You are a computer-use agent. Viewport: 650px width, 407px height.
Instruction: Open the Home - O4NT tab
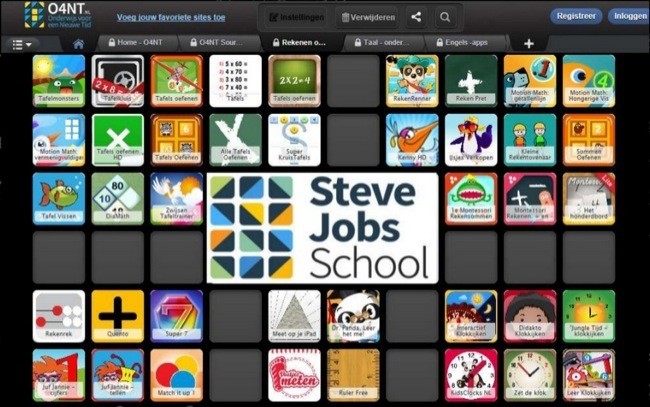(x=134, y=44)
